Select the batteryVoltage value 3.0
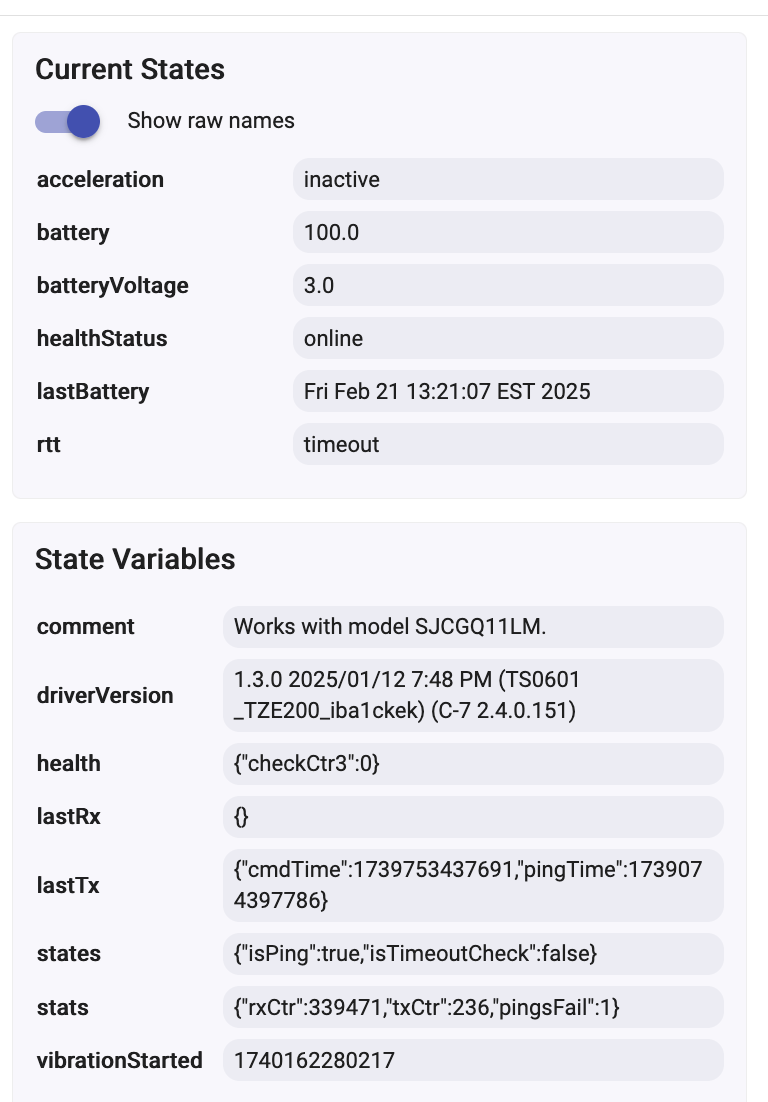The height and width of the screenshot is (1102, 768). click(319, 286)
